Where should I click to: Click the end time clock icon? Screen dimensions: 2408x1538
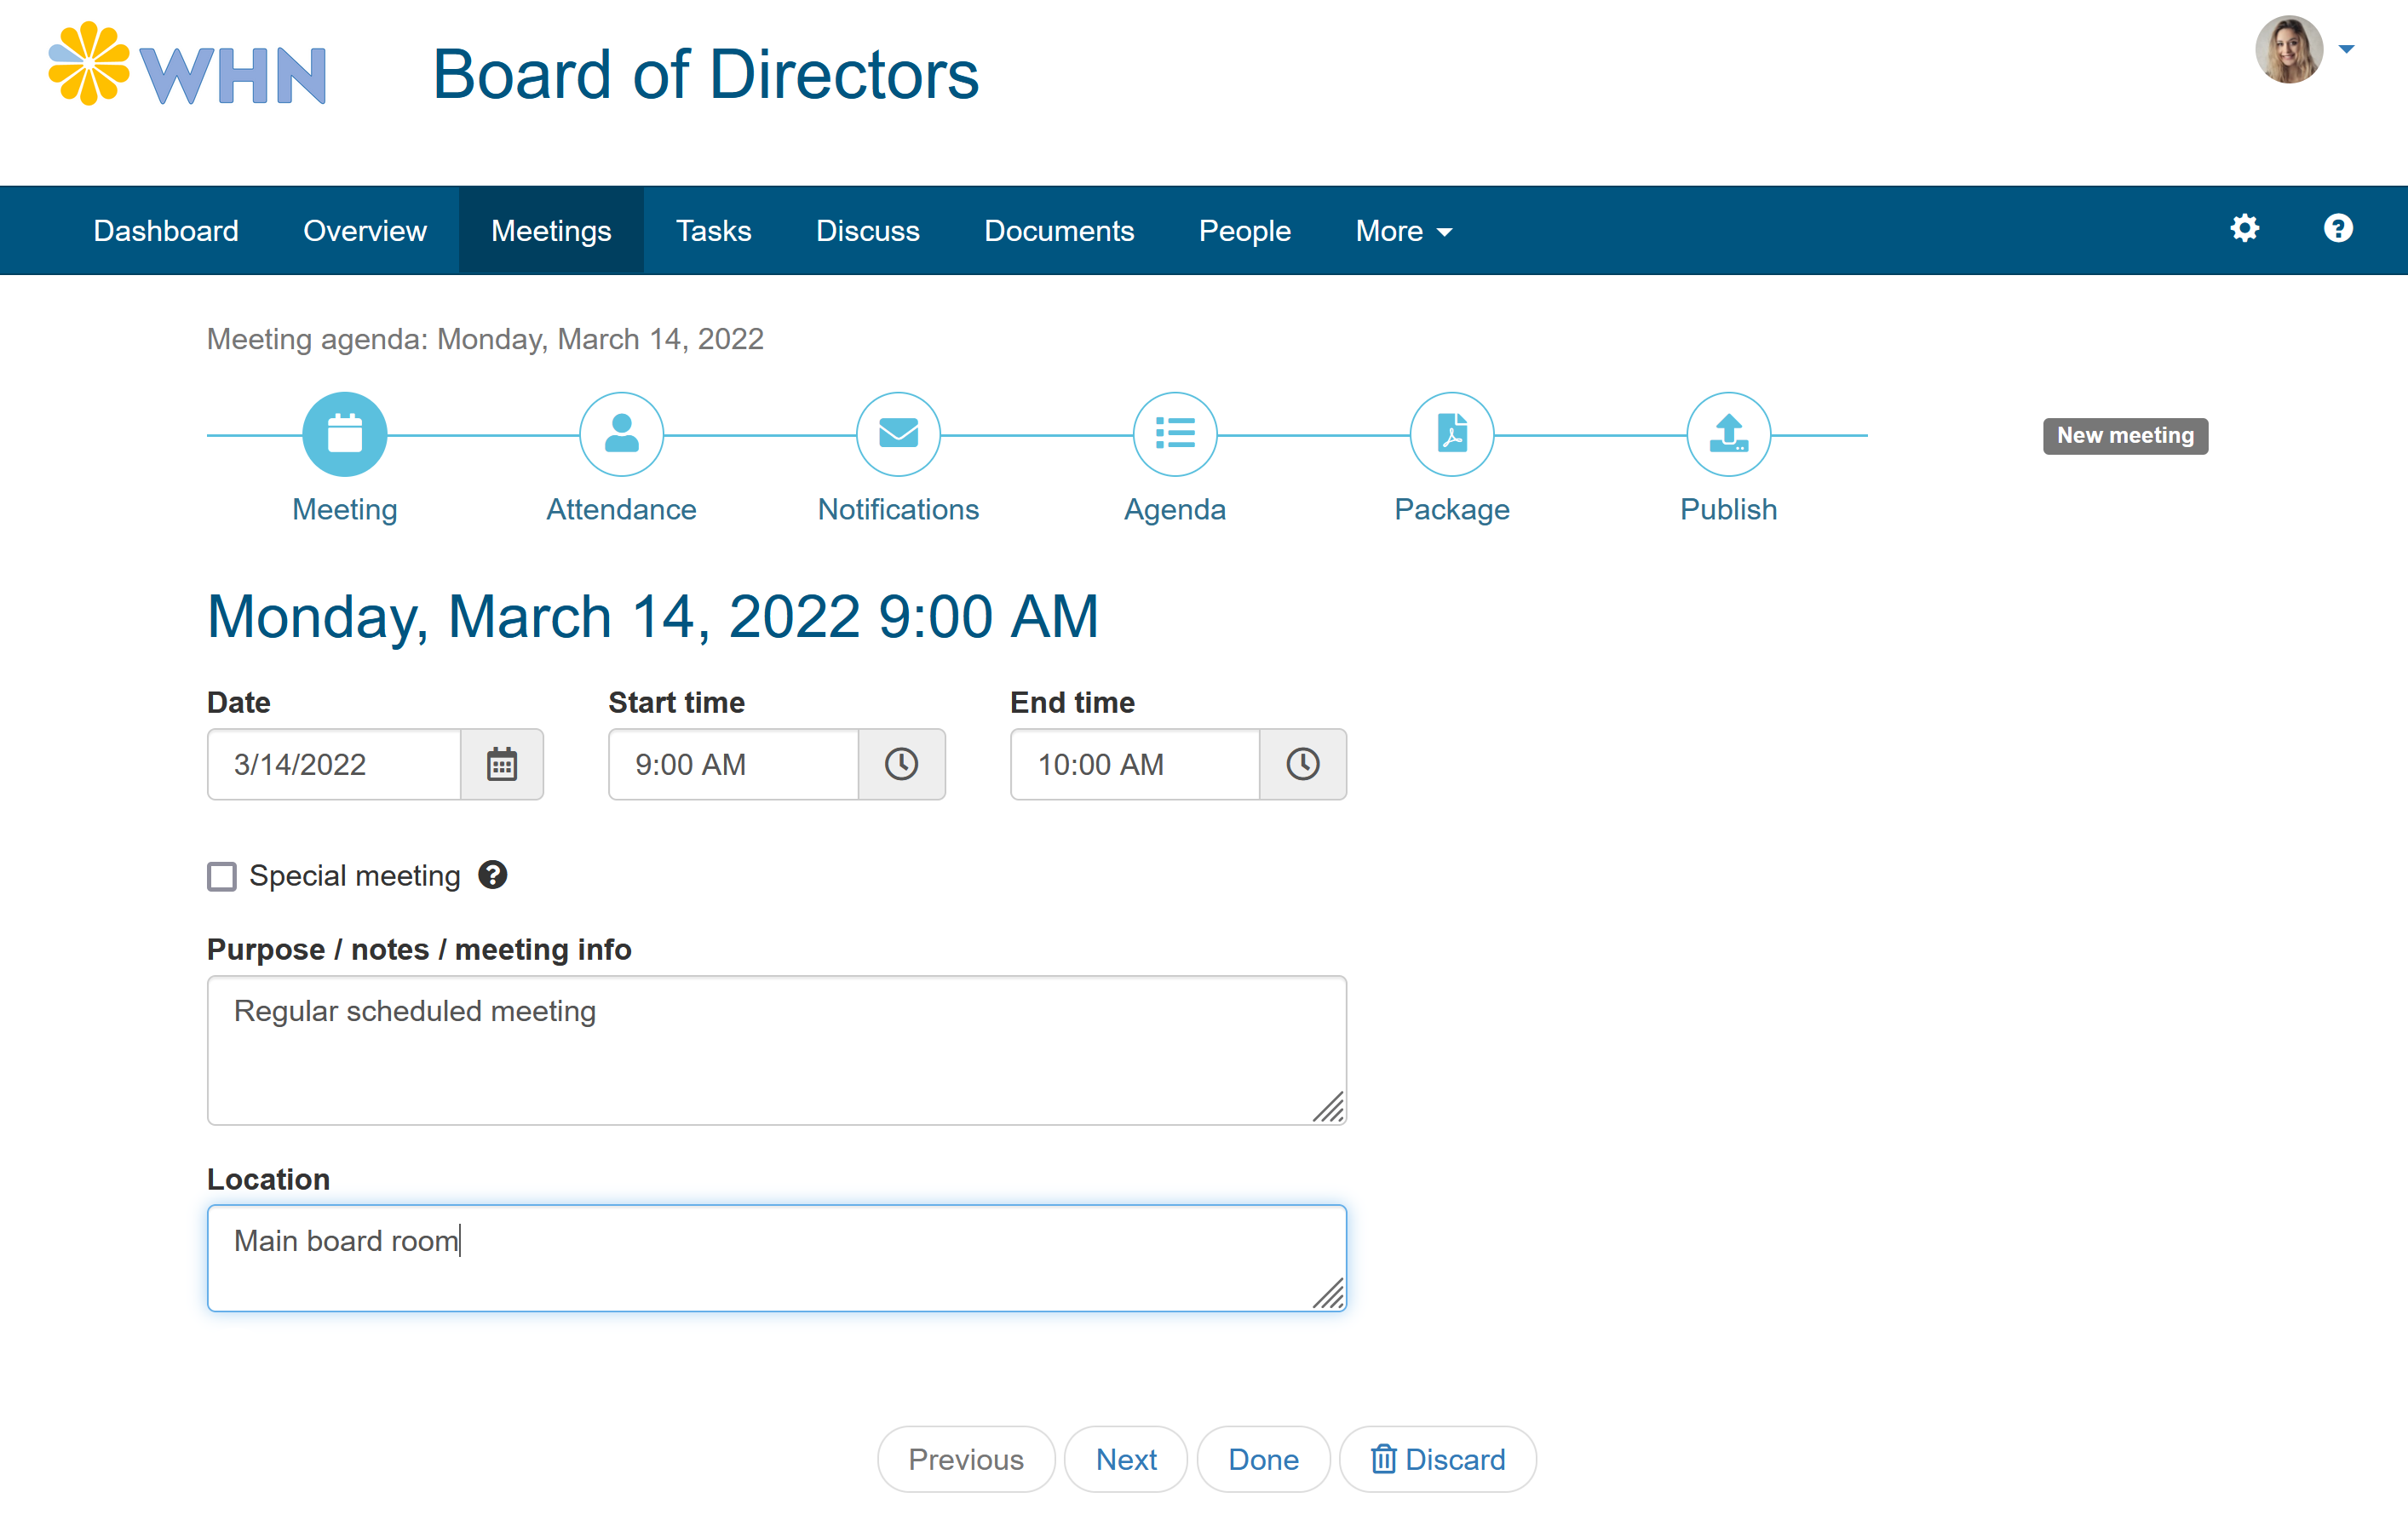click(1304, 764)
